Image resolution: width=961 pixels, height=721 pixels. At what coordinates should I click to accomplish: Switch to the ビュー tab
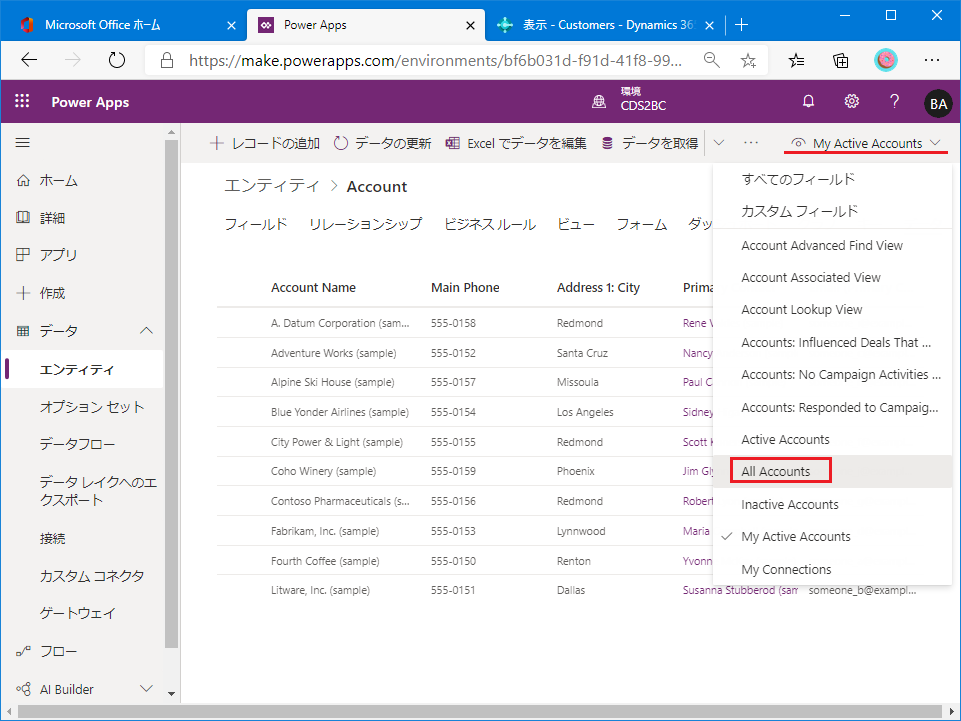coord(575,224)
